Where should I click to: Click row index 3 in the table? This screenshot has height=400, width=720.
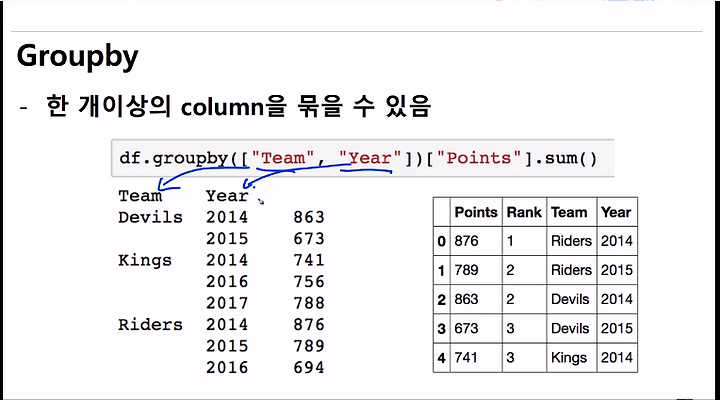point(441,329)
